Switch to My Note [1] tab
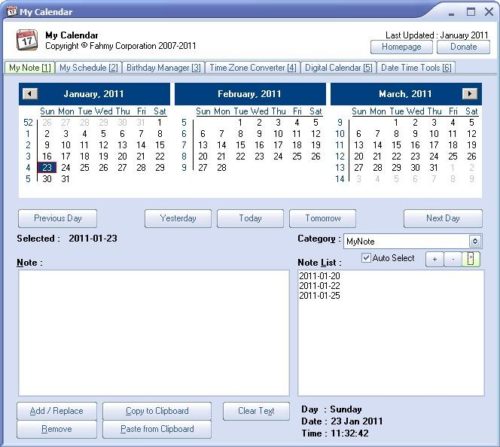This screenshot has height=447, width=500. click(30, 68)
